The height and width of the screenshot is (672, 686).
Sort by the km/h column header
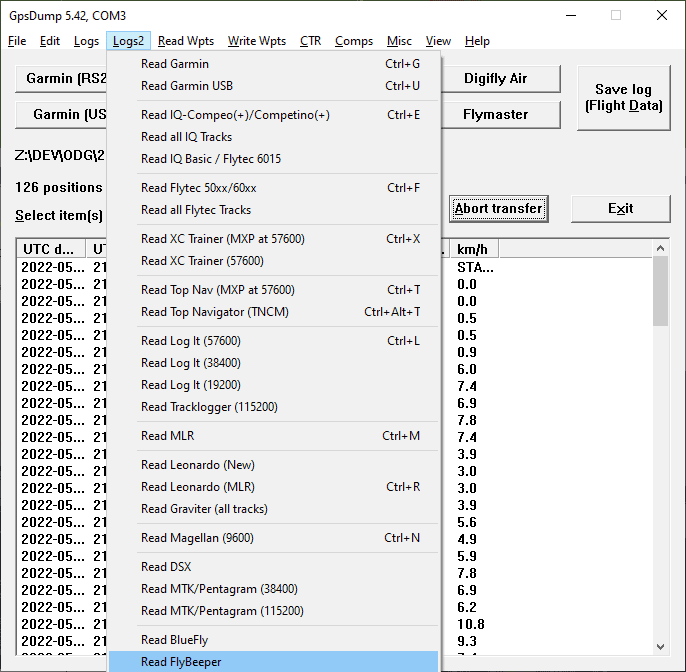[x=474, y=249]
